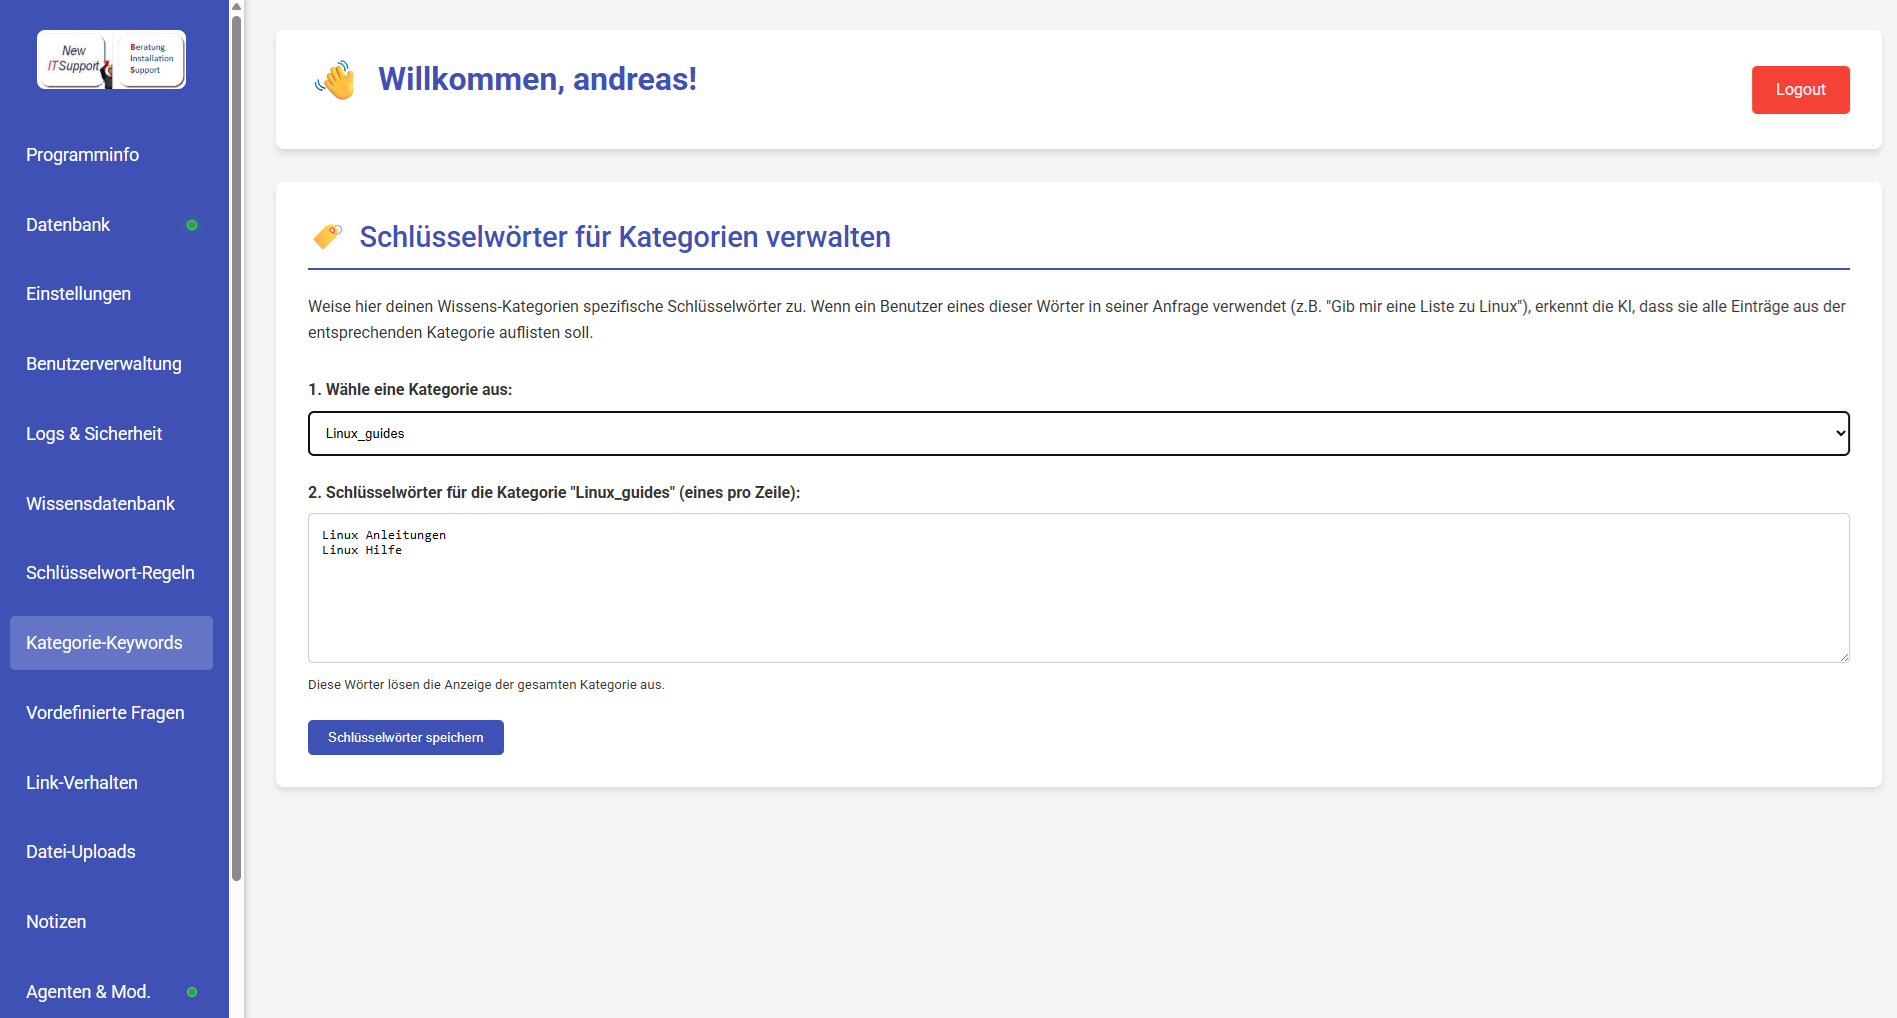Navigate to Logs & Sicherheit
Image resolution: width=1897 pixels, height=1018 pixels.
(x=94, y=434)
